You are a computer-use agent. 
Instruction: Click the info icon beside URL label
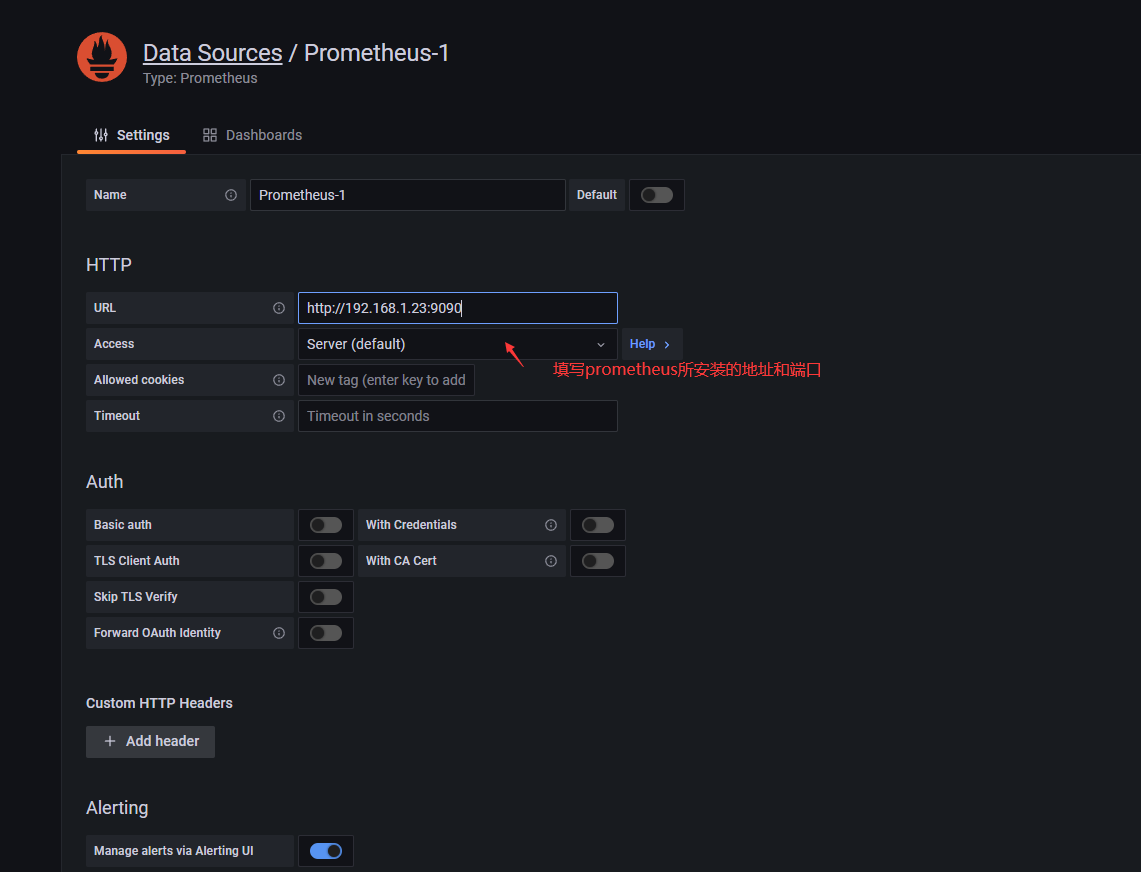pyautogui.click(x=279, y=308)
